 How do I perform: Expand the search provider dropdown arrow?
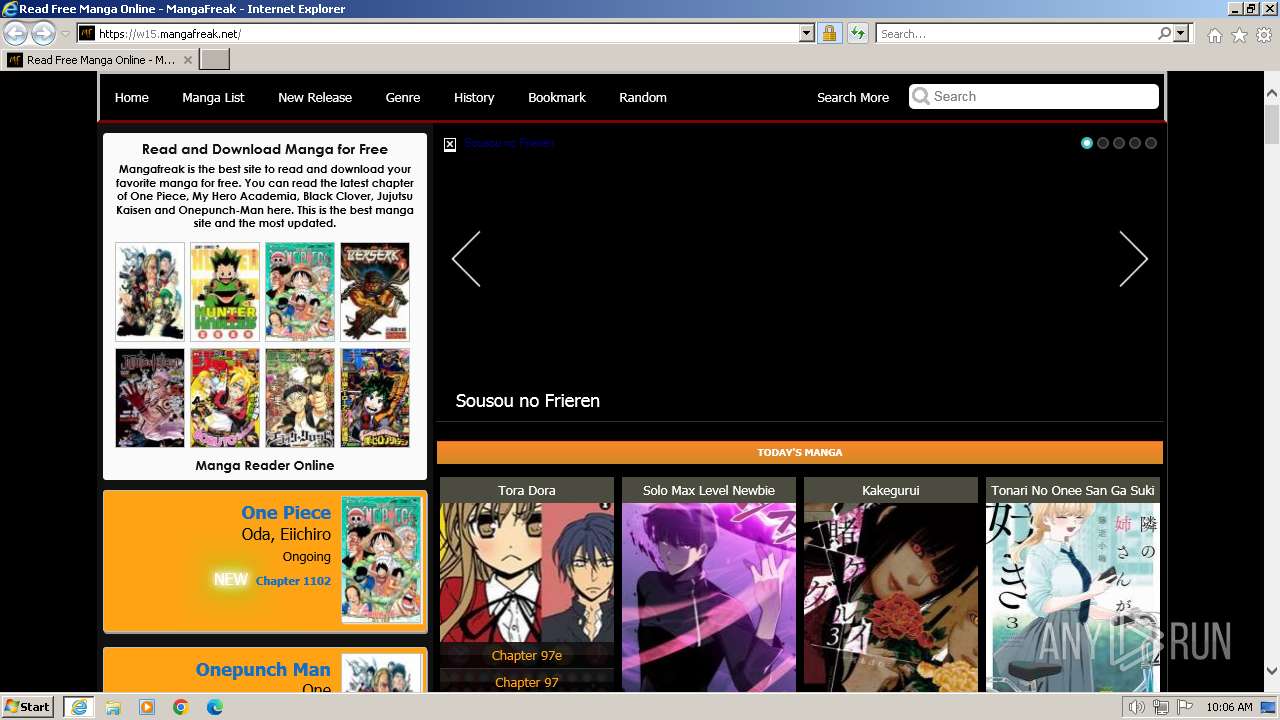point(1181,33)
